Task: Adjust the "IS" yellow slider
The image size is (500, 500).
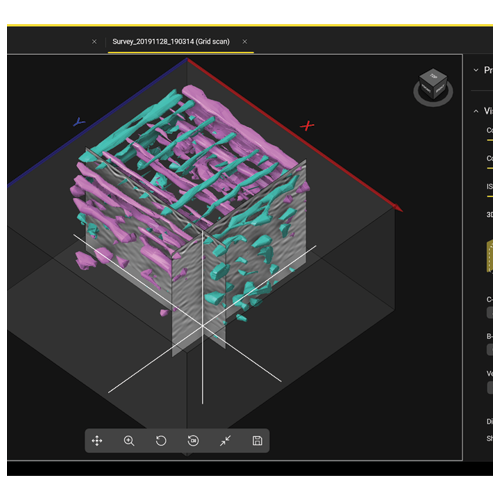Action: tap(490, 196)
